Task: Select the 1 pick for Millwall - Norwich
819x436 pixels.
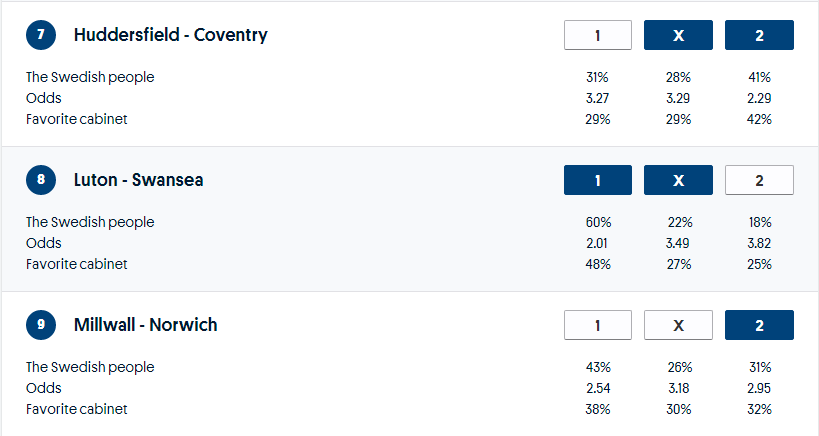Action: [x=598, y=325]
